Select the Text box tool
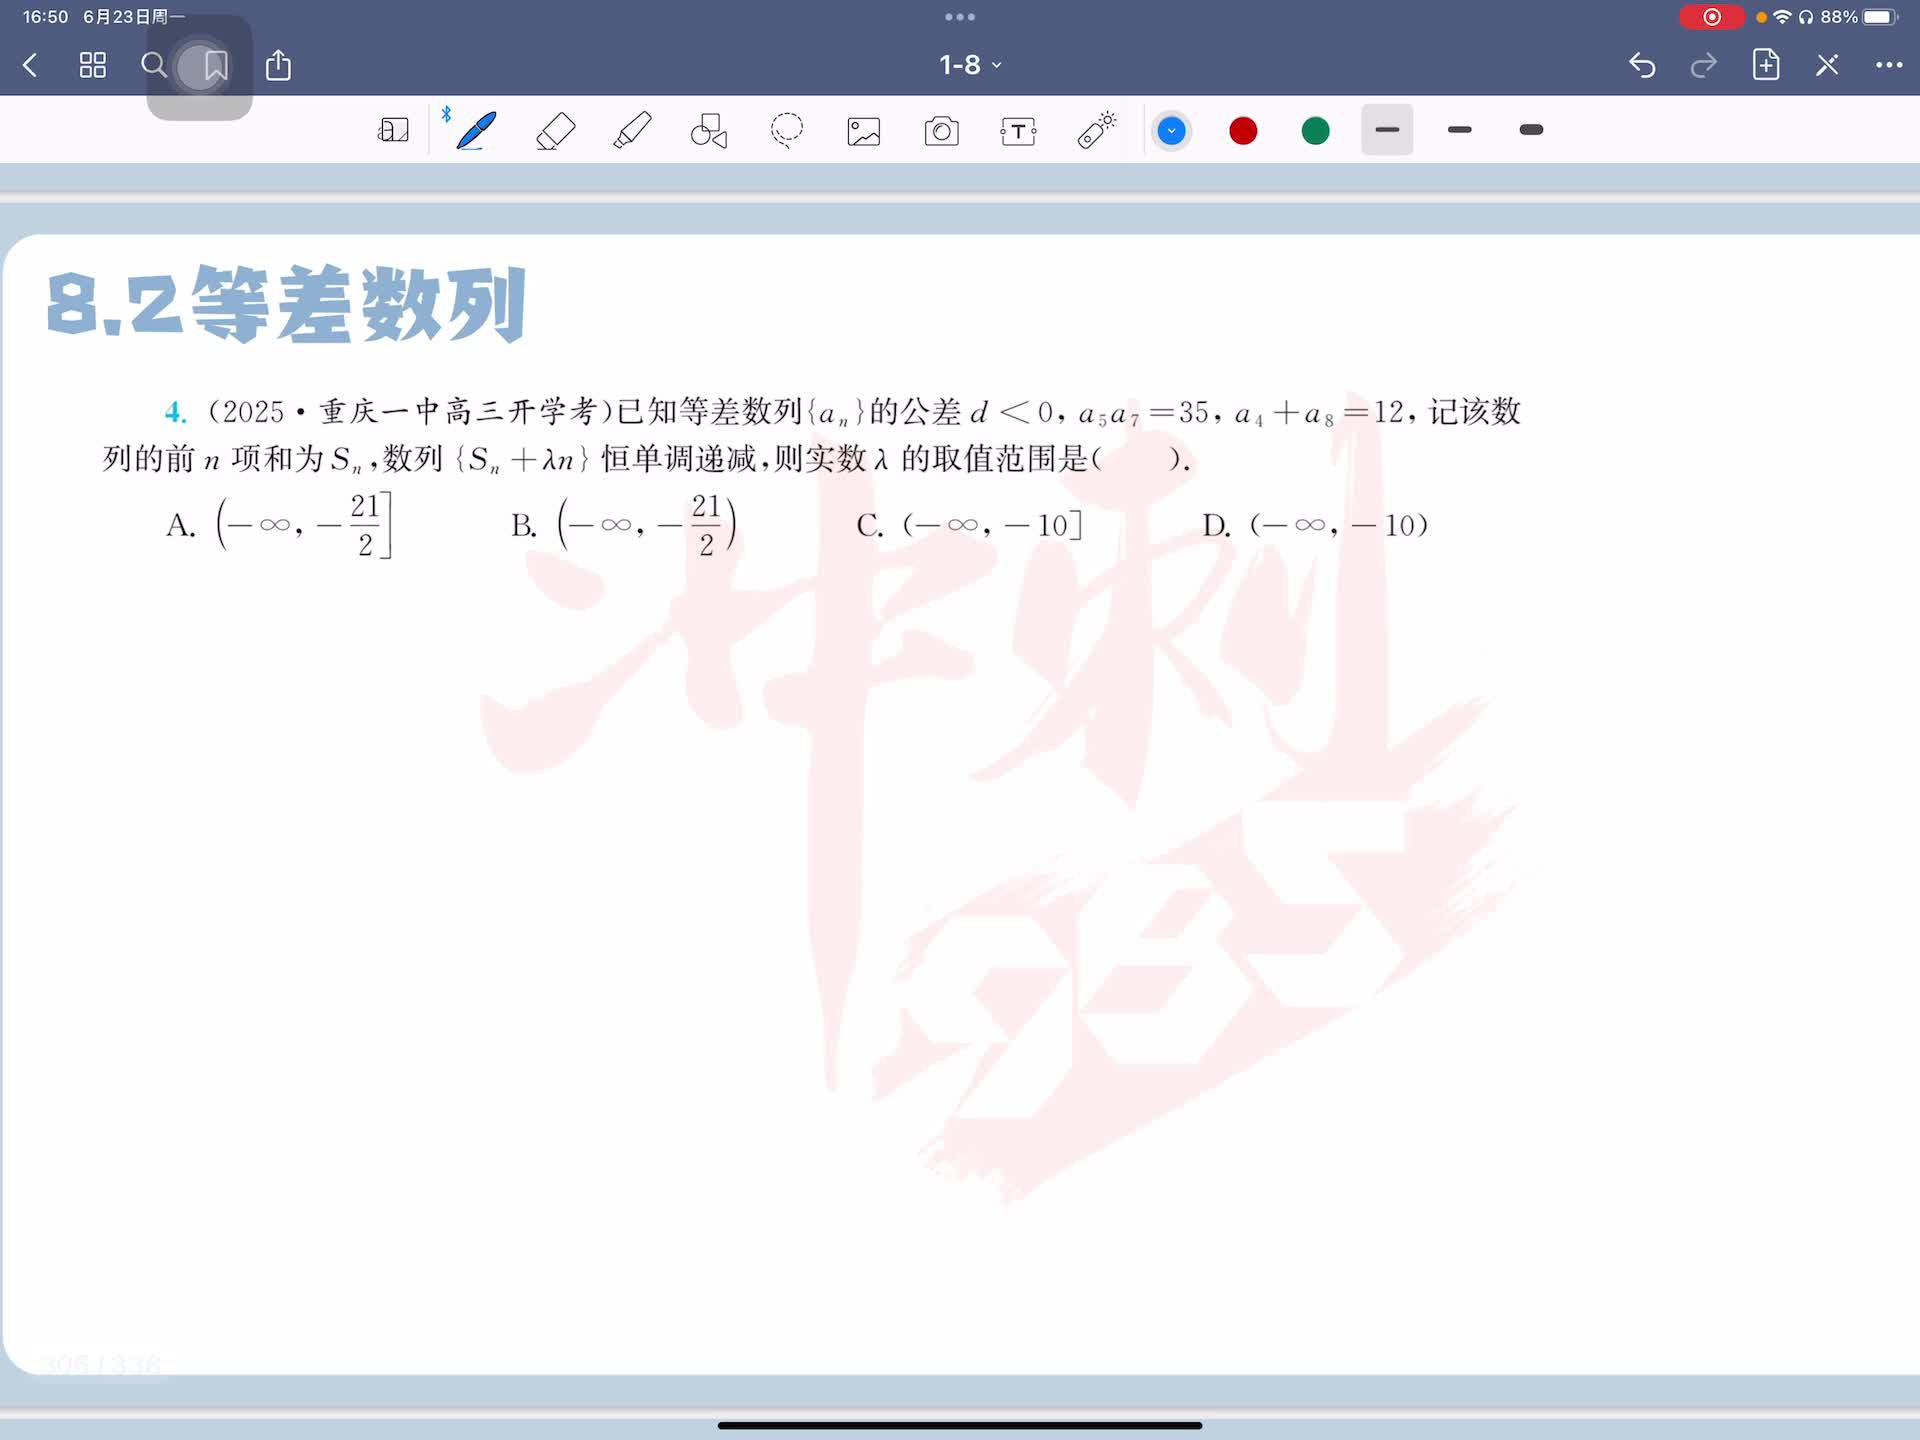 tap(1018, 131)
